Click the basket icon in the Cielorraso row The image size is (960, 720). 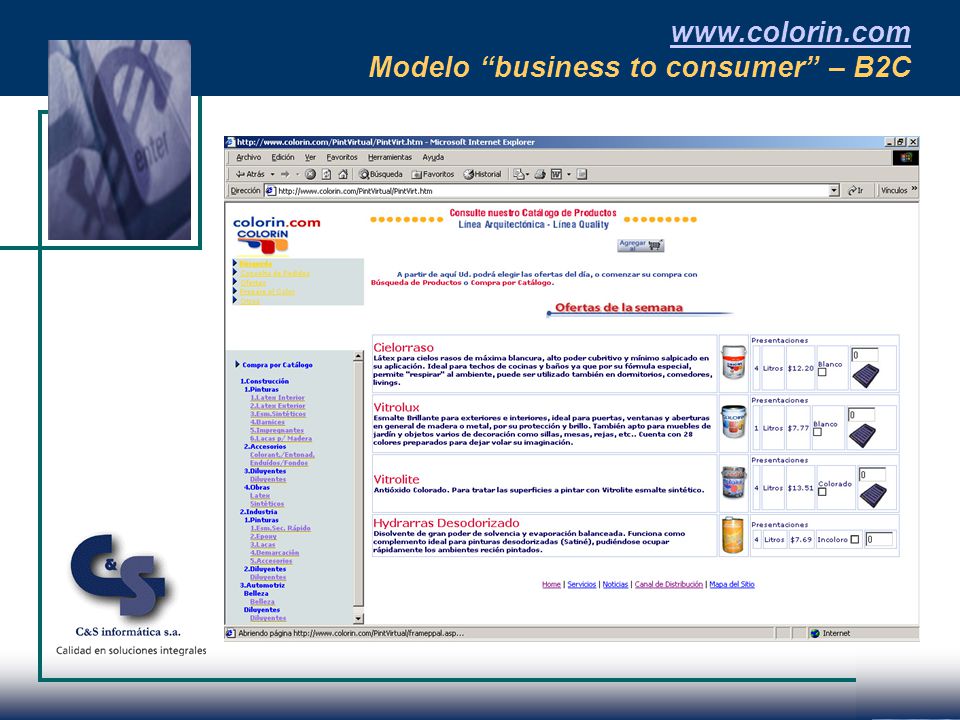pos(865,376)
